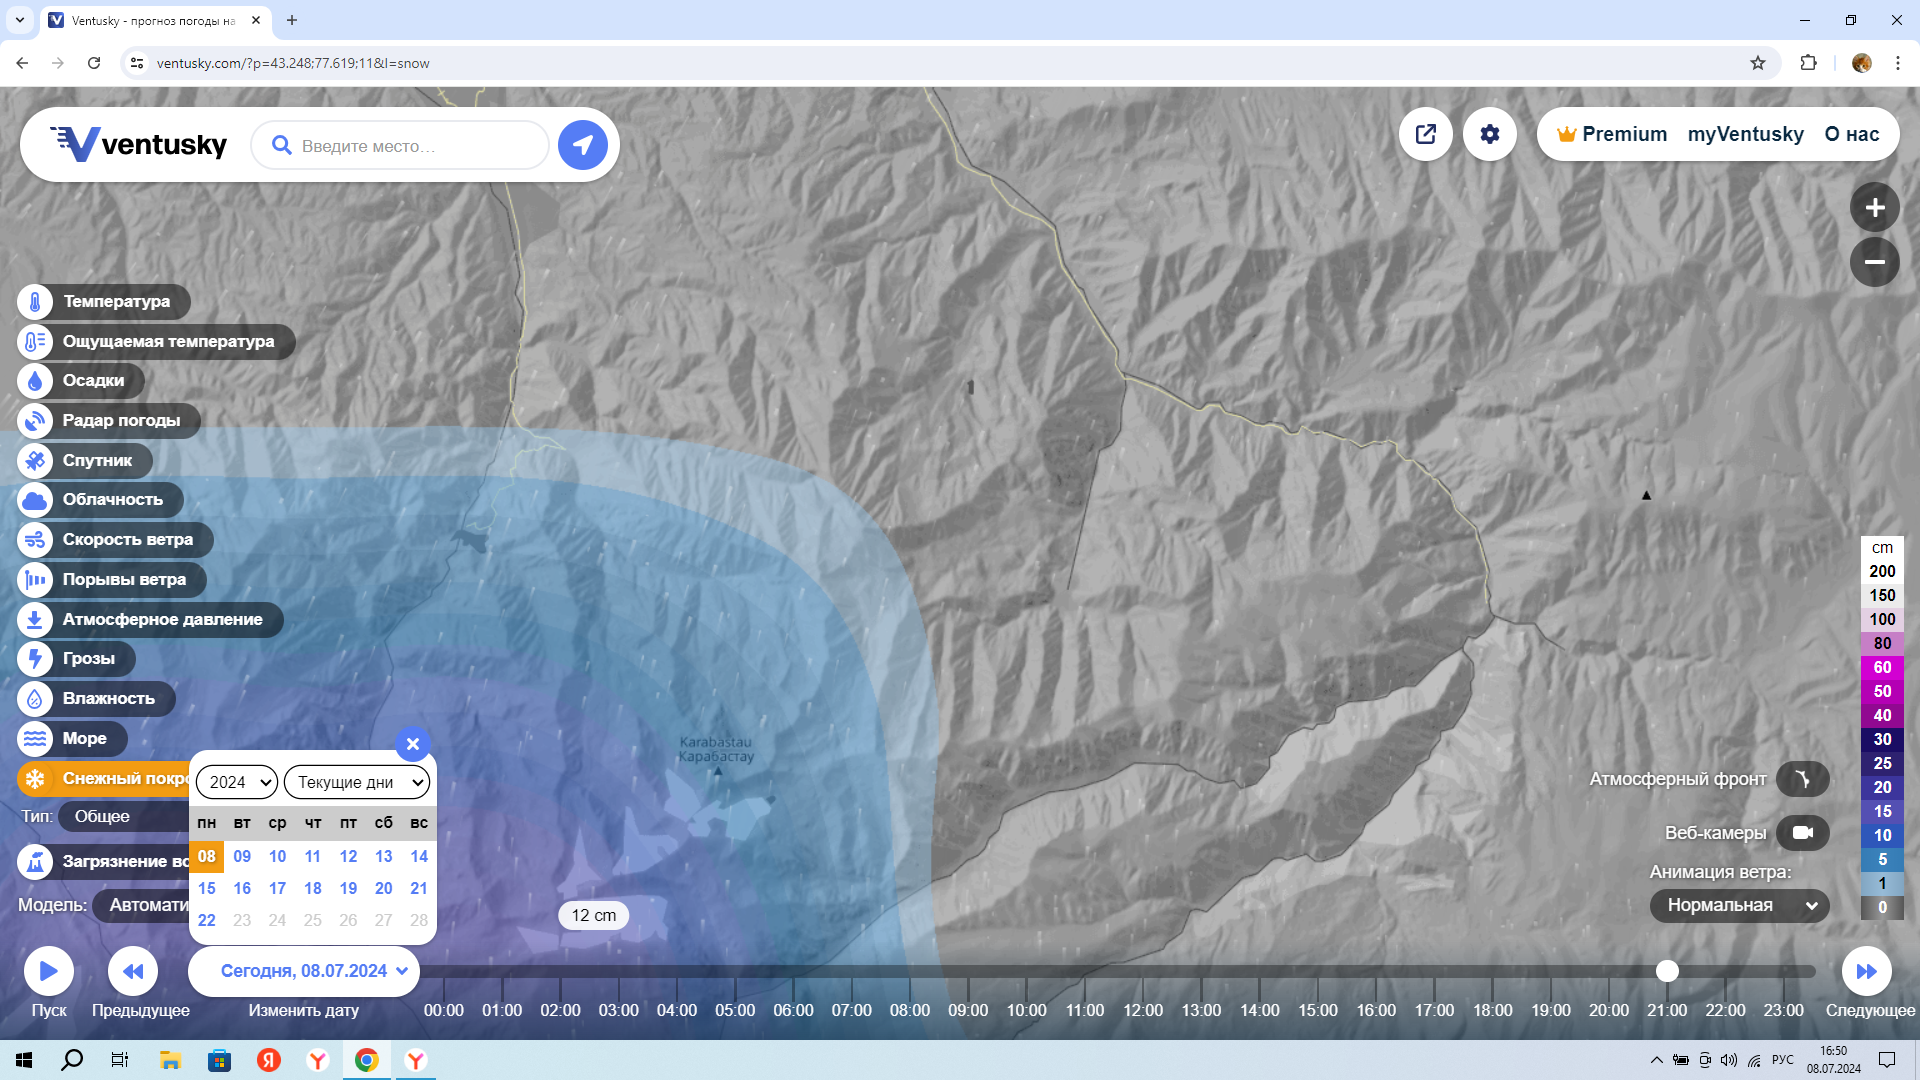Focus the place search field
Viewport: 1920px width, 1080px height.
point(400,146)
